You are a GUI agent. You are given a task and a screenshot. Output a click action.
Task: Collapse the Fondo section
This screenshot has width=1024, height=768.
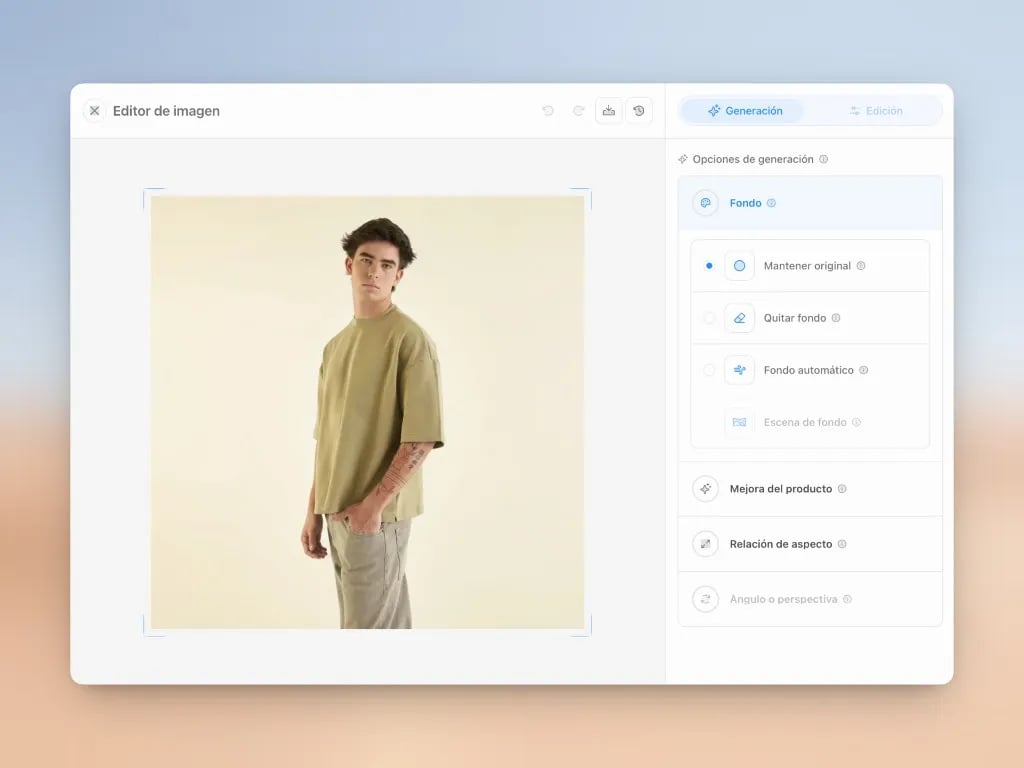pos(810,203)
